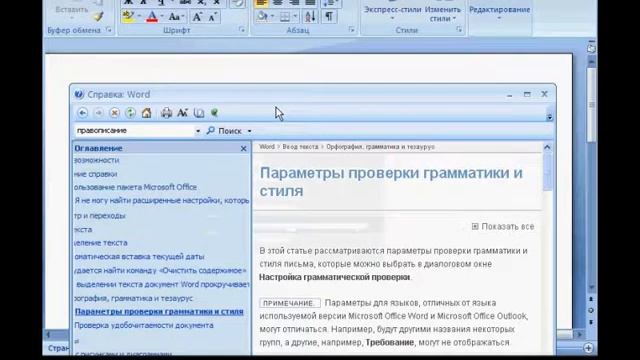The width and height of the screenshot is (640, 360).
Task: Click Word horizontal scroll left arrow
Action: point(48,334)
